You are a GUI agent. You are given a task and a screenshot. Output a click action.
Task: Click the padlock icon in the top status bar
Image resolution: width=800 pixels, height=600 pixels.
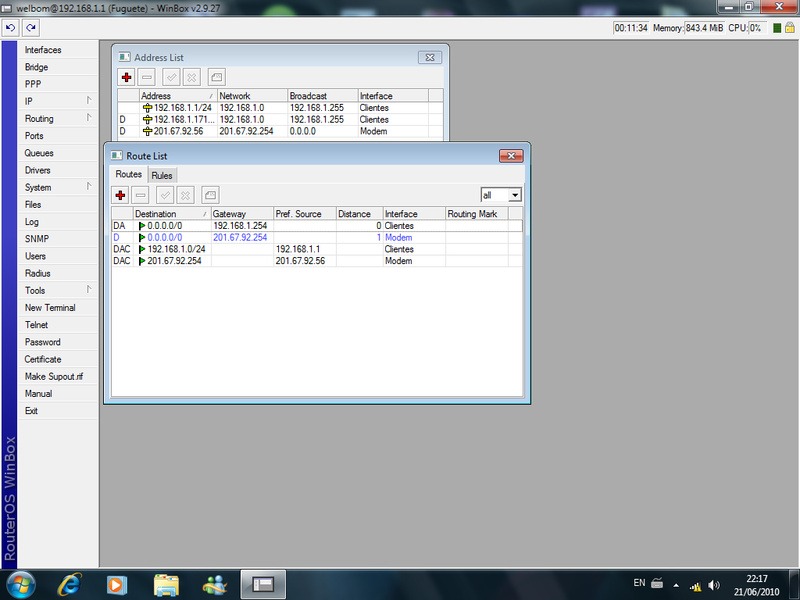tap(790, 28)
